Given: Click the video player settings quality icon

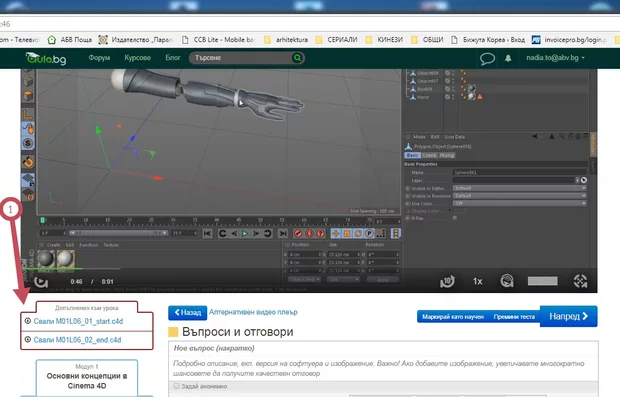Looking at the screenshot, I should point(507,281).
